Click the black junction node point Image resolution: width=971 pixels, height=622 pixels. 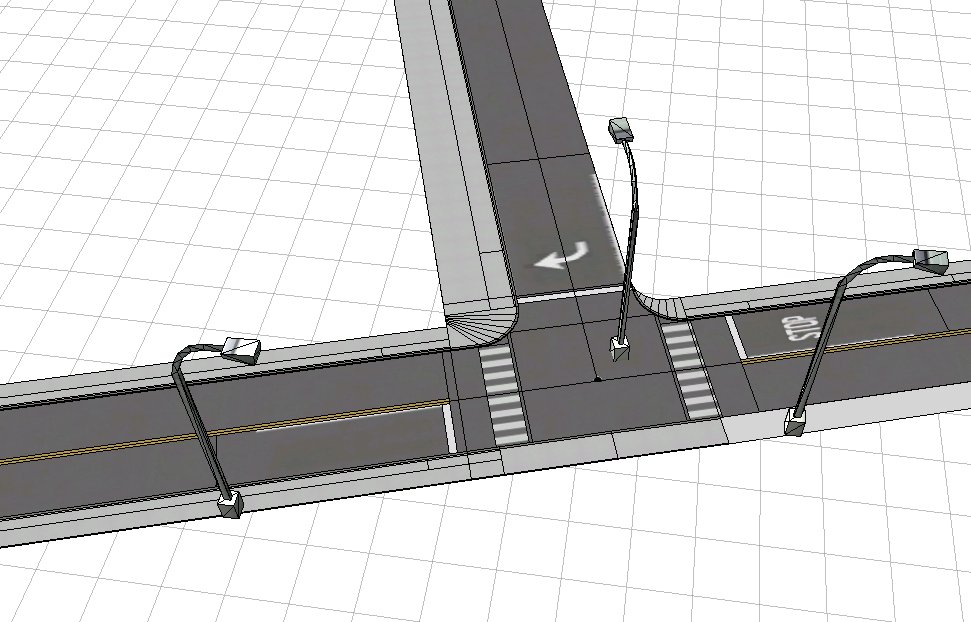click(x=597, y=379)
